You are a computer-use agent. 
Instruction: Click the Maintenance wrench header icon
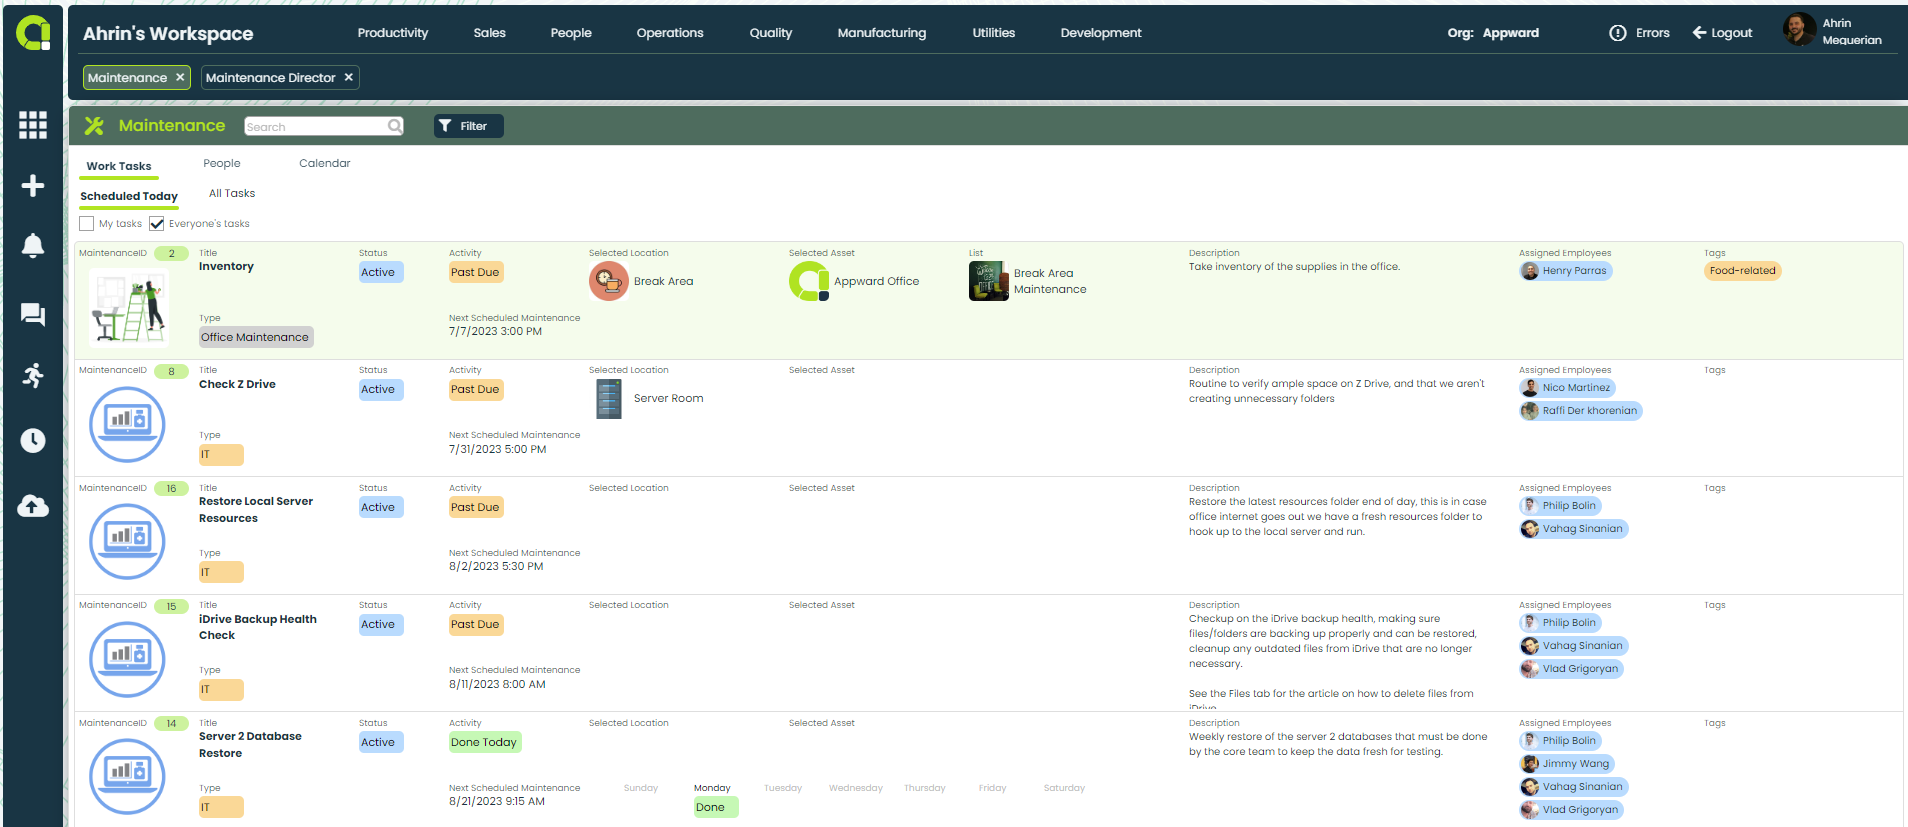pos(94,125)
